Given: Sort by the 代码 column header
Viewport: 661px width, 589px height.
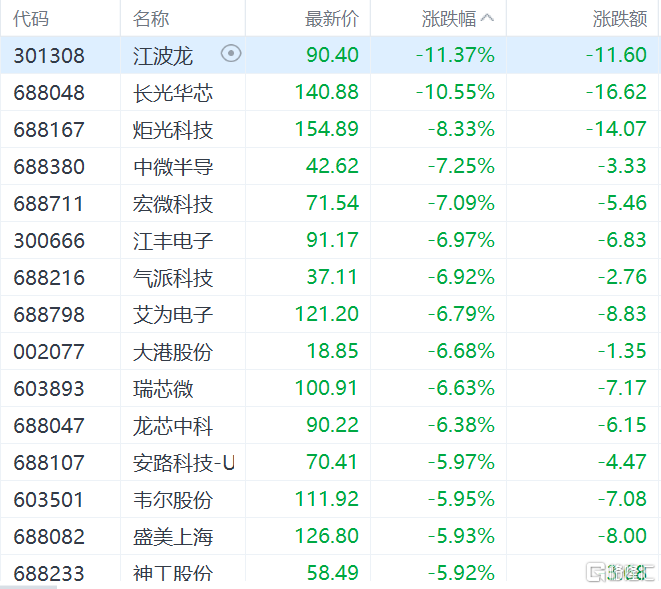Looking at the screenshot, I should [31, 19].
